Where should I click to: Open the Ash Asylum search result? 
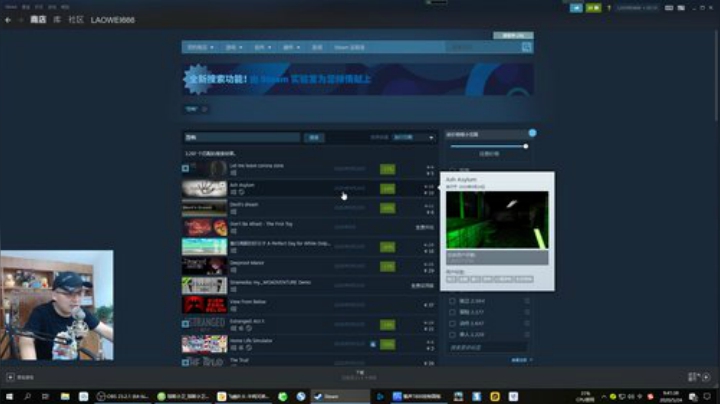tap(309, 188)
